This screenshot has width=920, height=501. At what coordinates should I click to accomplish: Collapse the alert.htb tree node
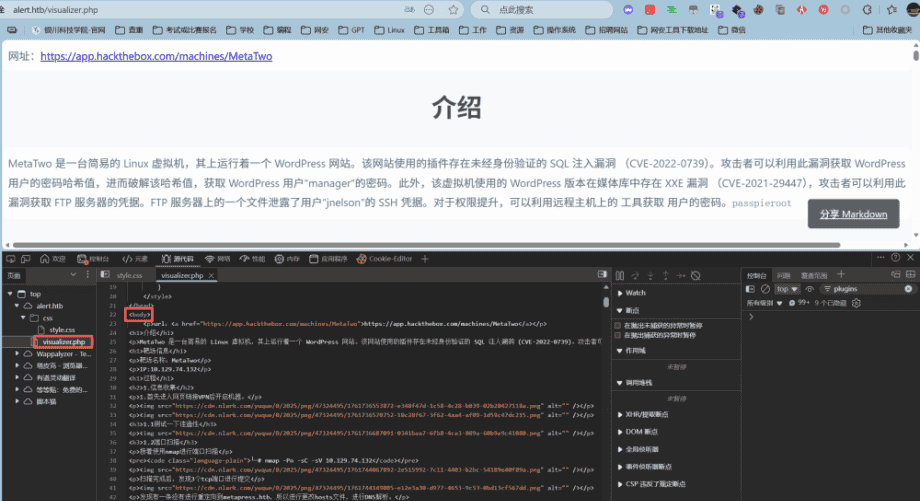17,306
